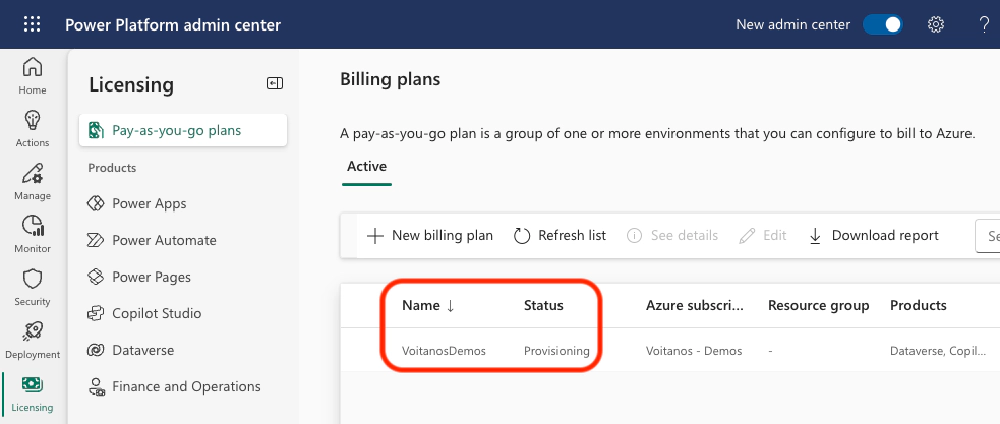The height and width of the screenshot is (424, 1000).
Task: Sort by the Name column header
Action: tap(428, 305)
